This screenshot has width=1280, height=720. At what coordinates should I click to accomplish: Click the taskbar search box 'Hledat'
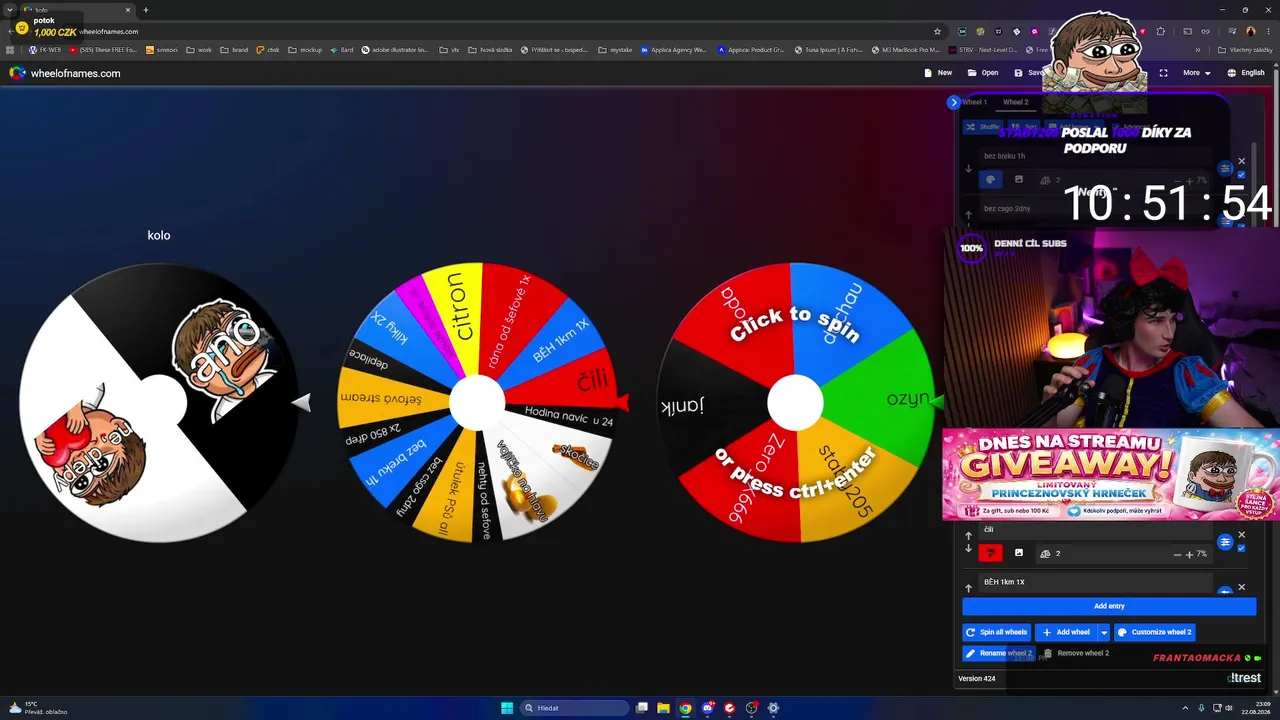pyautogui.click(x=574, y=708)
